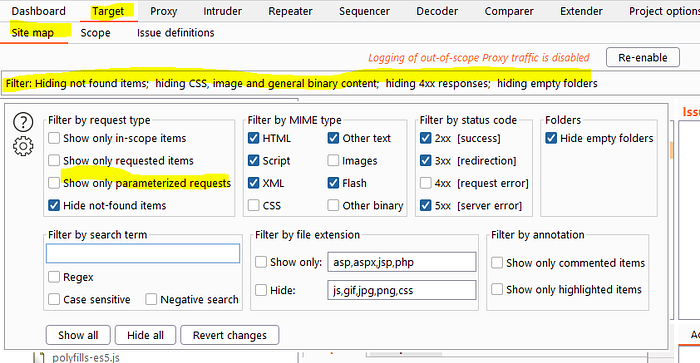700x363 pixels.
Task: Focus the Filter by search term field
Action: pos(143,253)
